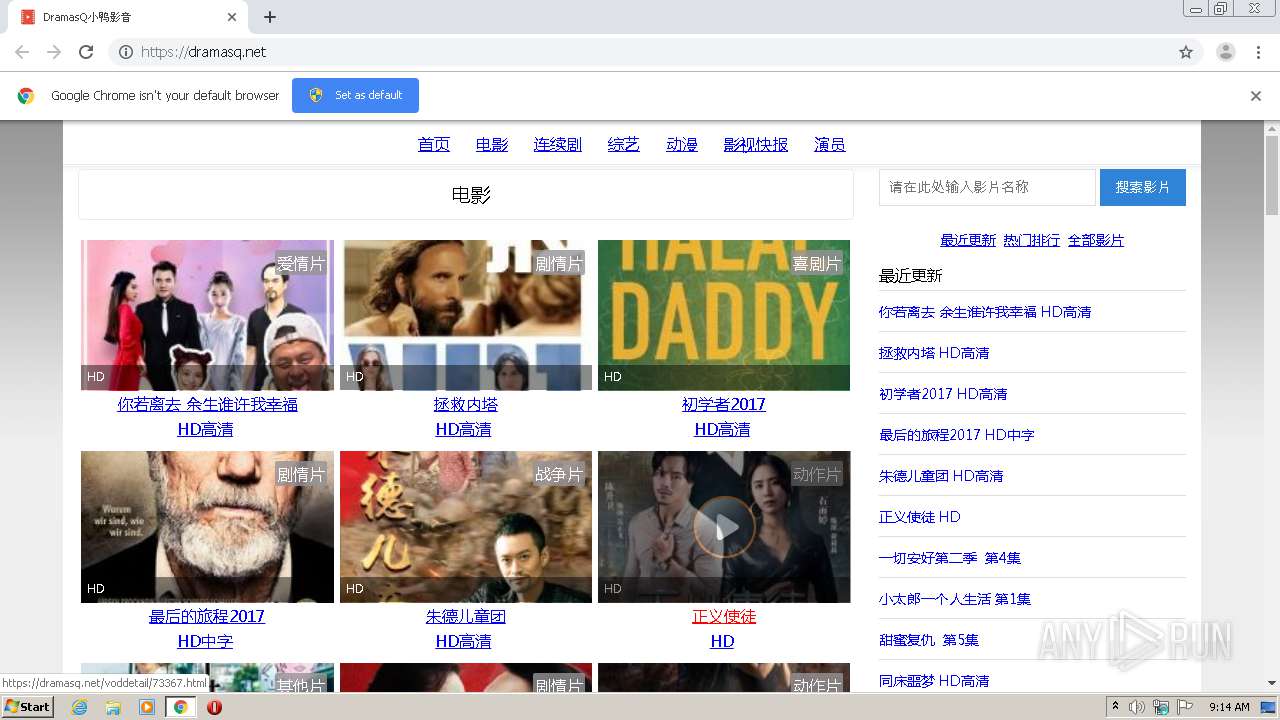The width and height of the screenshot is (1280, 720).
Task: Click the 拯救内塔 title link
Action: point(466,404)
